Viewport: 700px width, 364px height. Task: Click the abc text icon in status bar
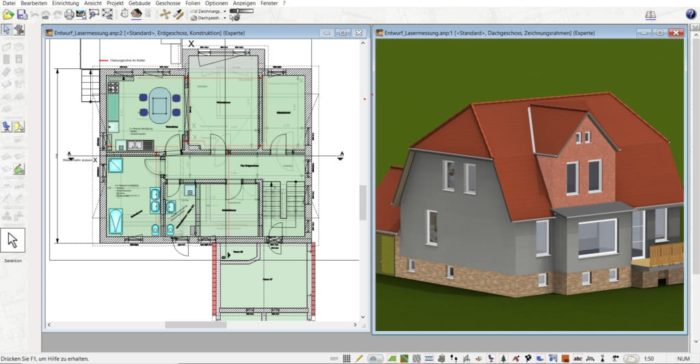click(578, 358)
